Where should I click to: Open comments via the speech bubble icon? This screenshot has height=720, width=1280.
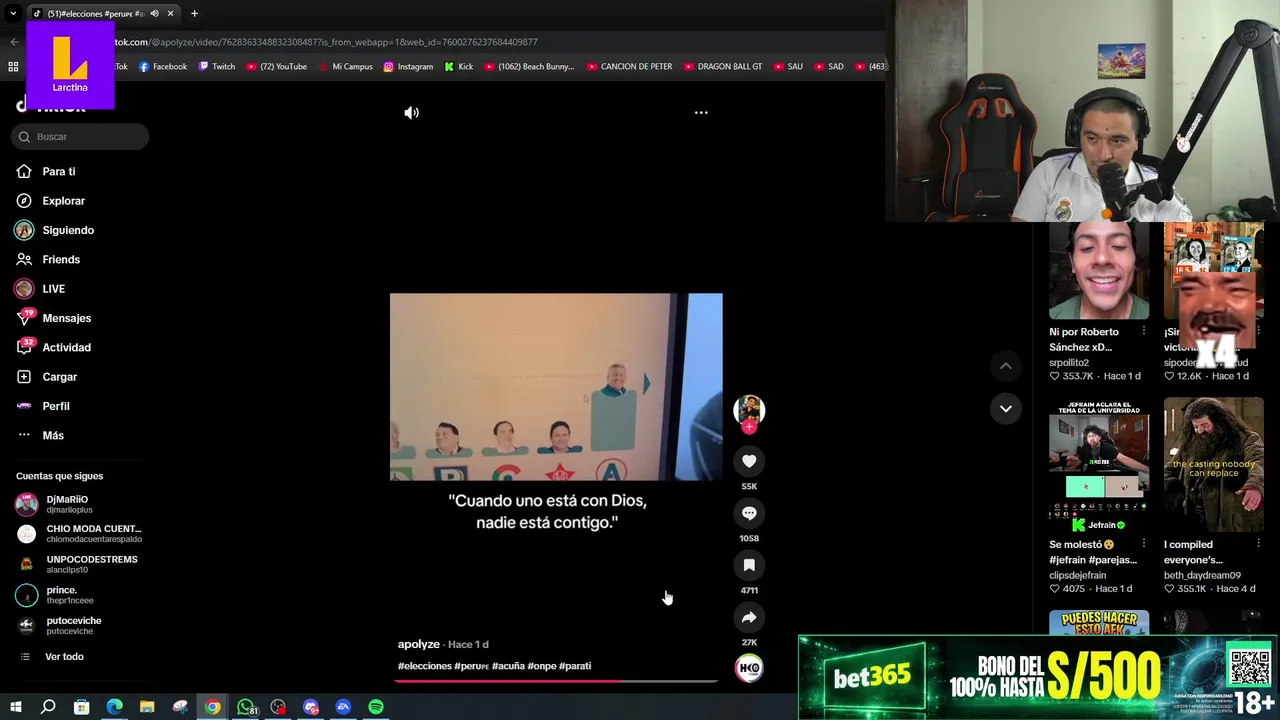coord(749,513)
